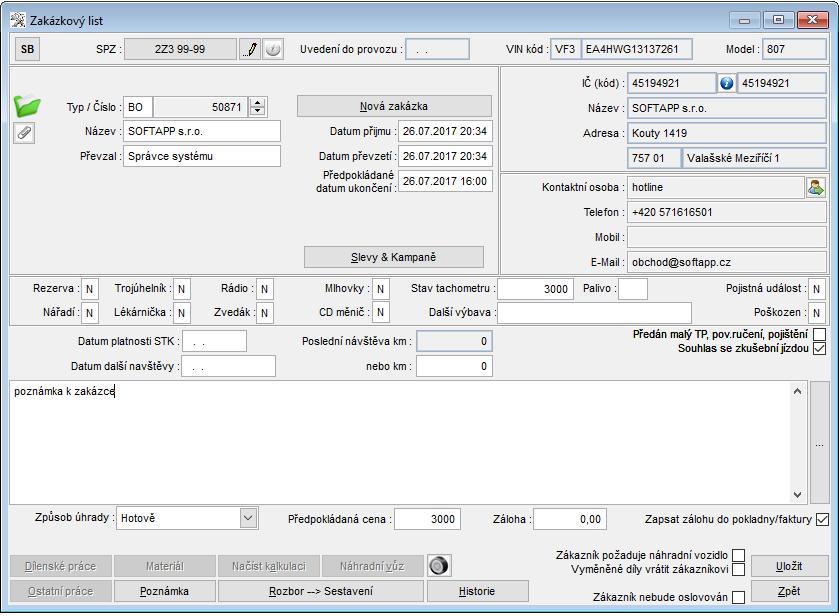
Task: Click the Materiál button
Action: click(165, 566)
